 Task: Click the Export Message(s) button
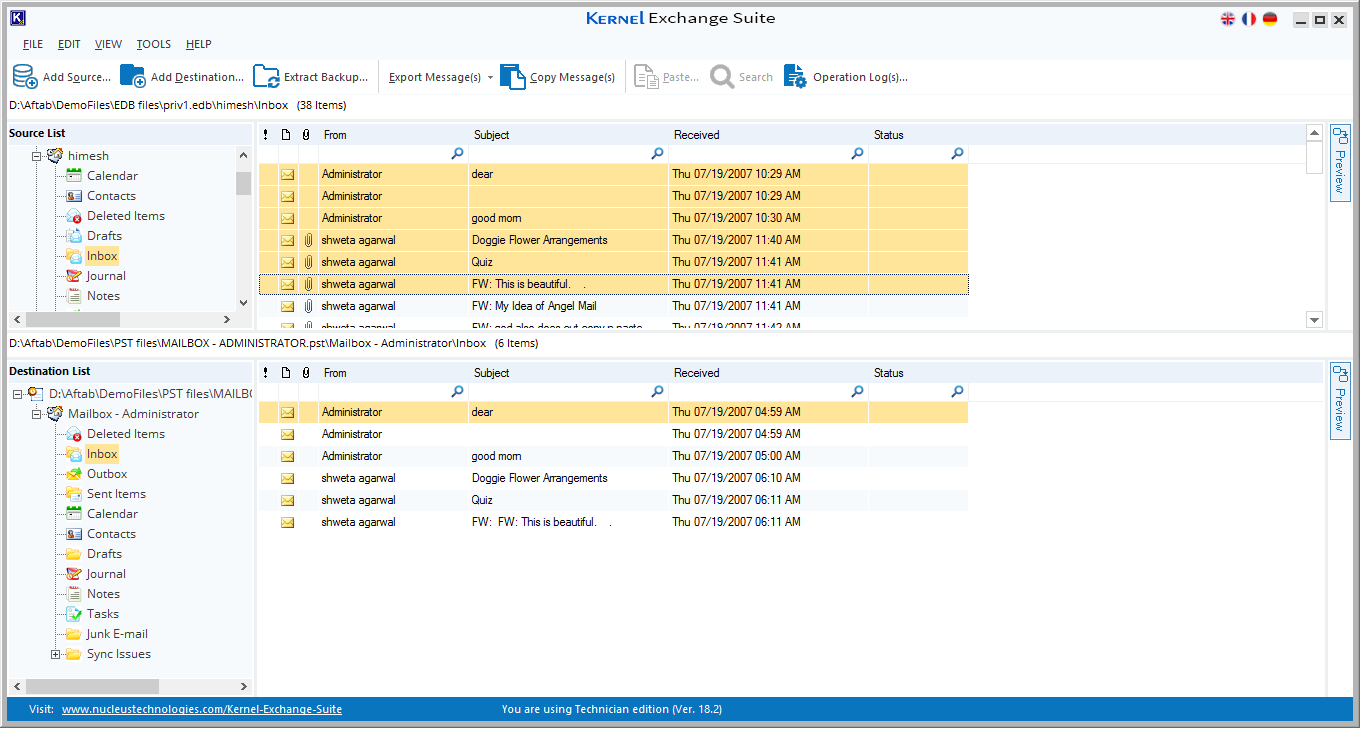click(x=435, y=77)
